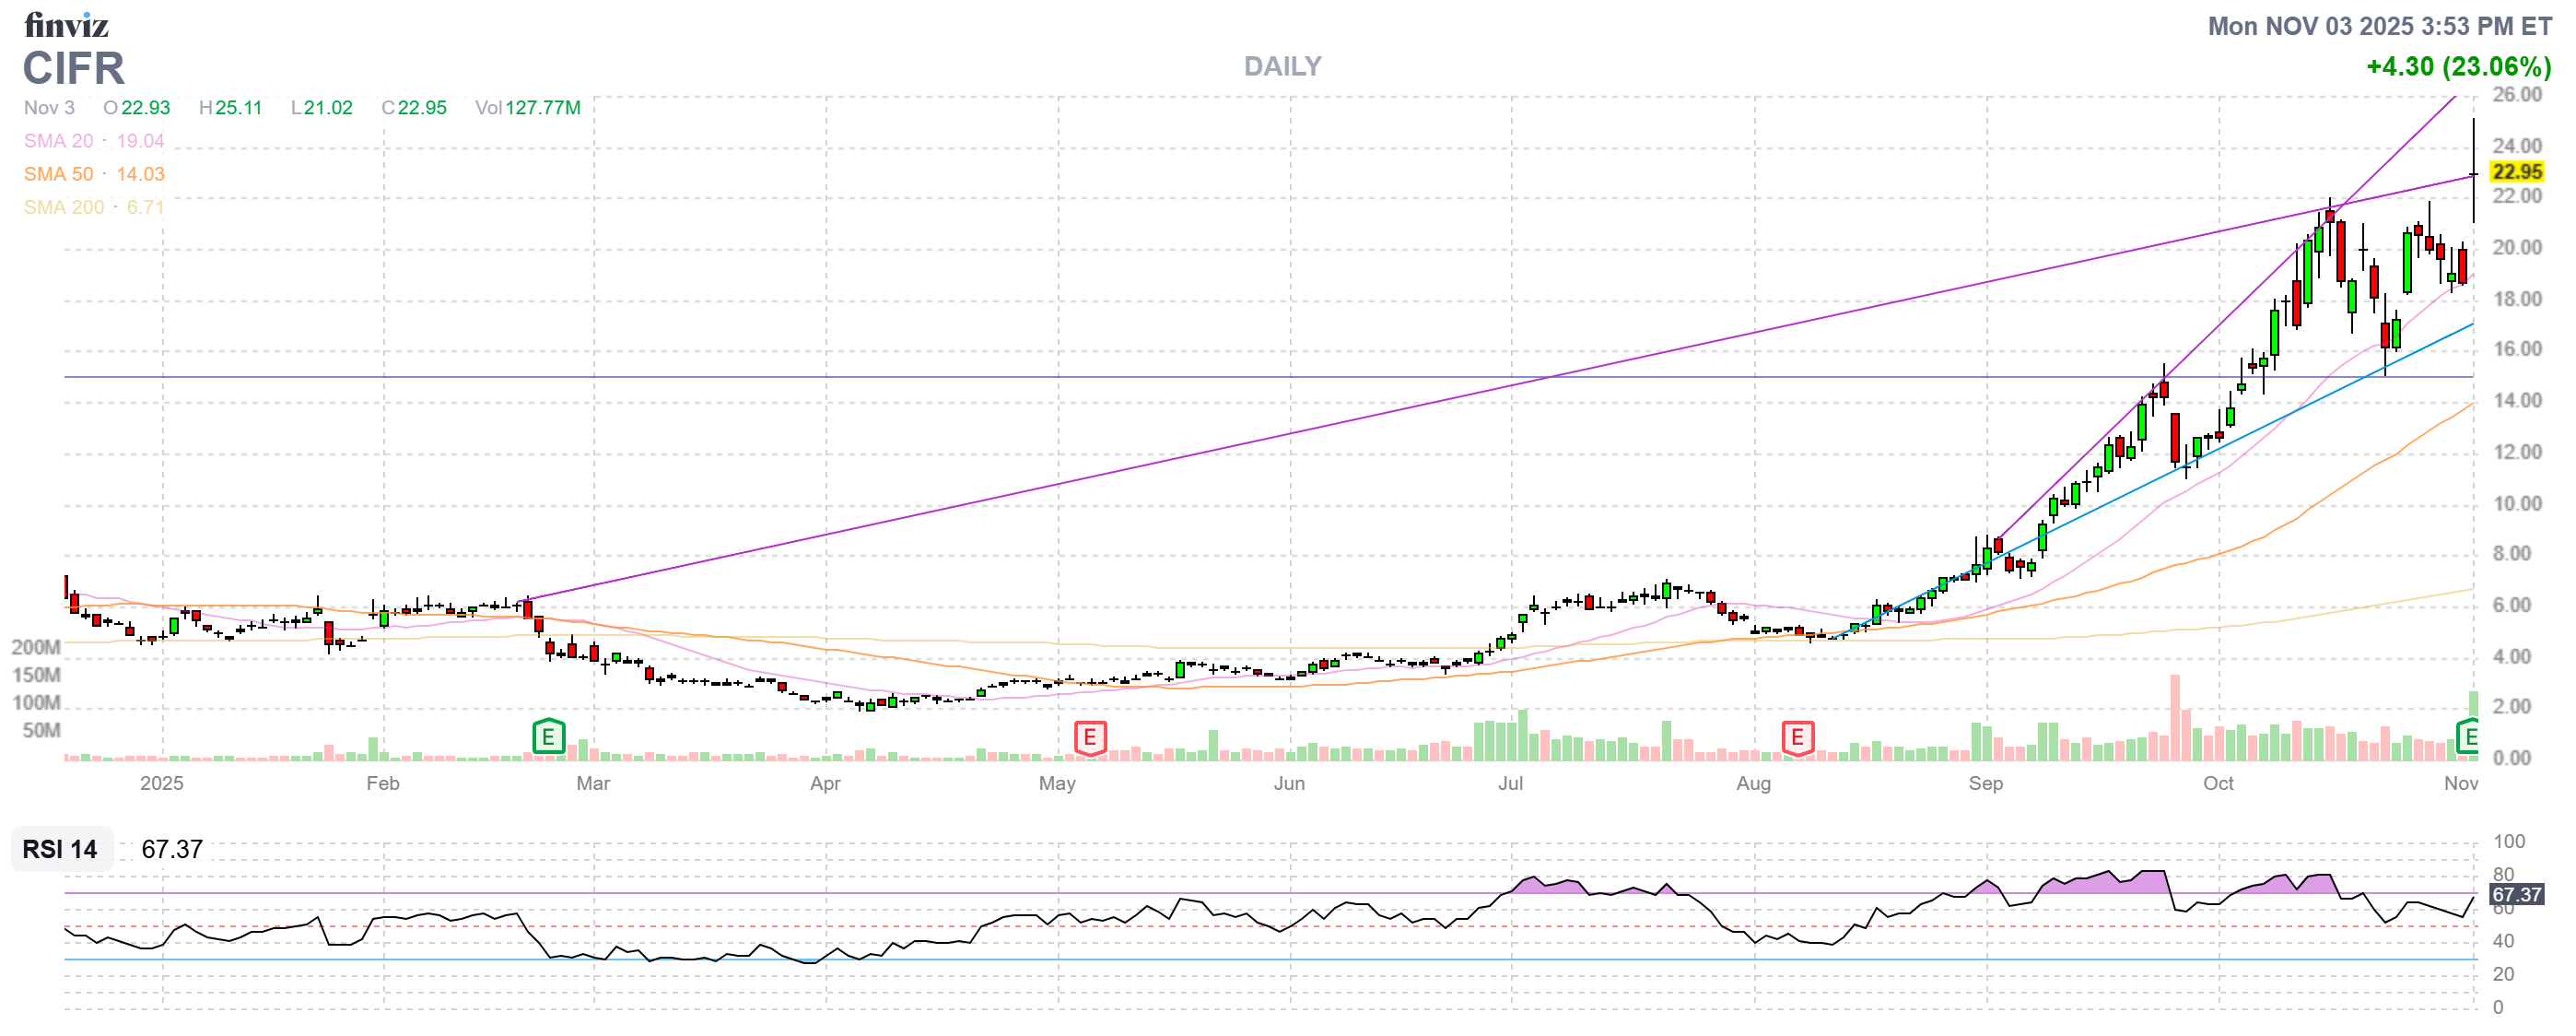Click the dark 67.37 RSI axis tag
The image size is (2576, 1036).
click(2516, 895)
